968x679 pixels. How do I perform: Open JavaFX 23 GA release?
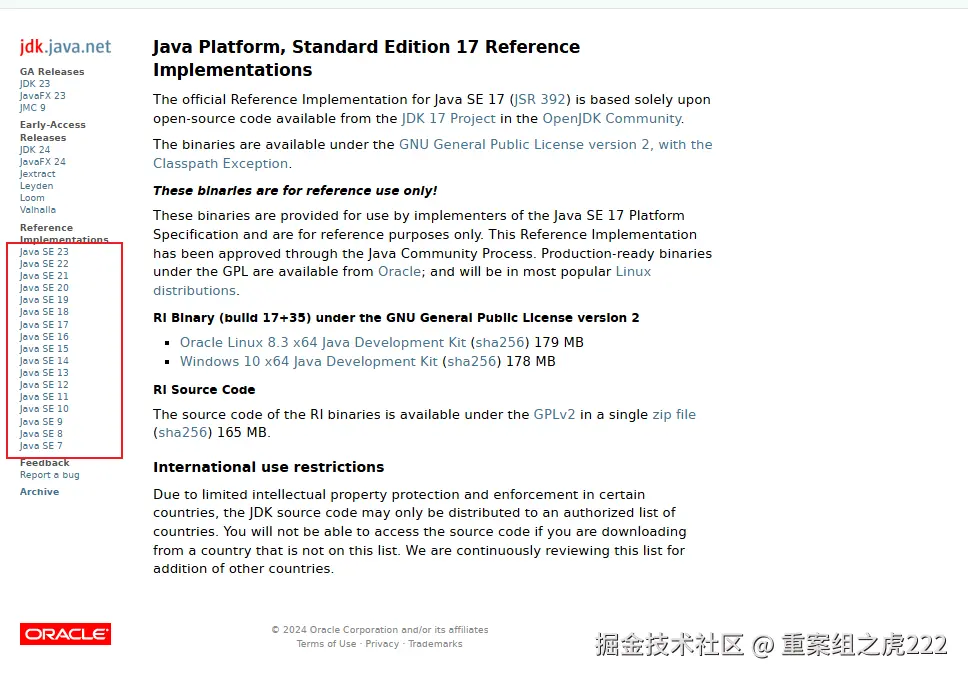tap(43, 96)
